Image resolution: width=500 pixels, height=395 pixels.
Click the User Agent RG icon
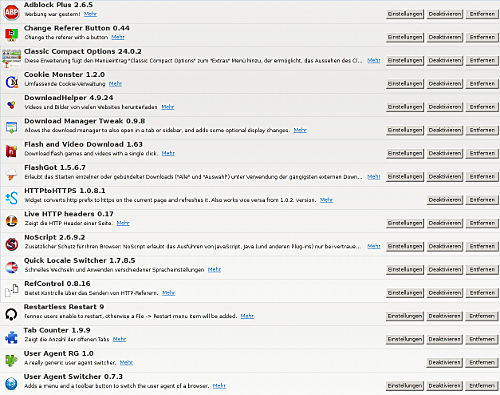coord(11,360)
